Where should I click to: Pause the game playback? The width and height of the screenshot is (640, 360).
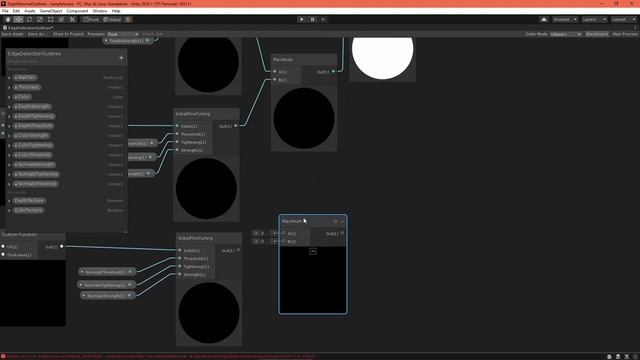[x=313, y=20]
